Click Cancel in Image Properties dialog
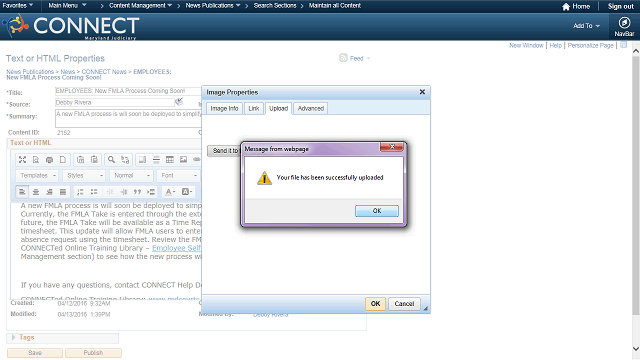640x360 pixels. tap(404, 304)
